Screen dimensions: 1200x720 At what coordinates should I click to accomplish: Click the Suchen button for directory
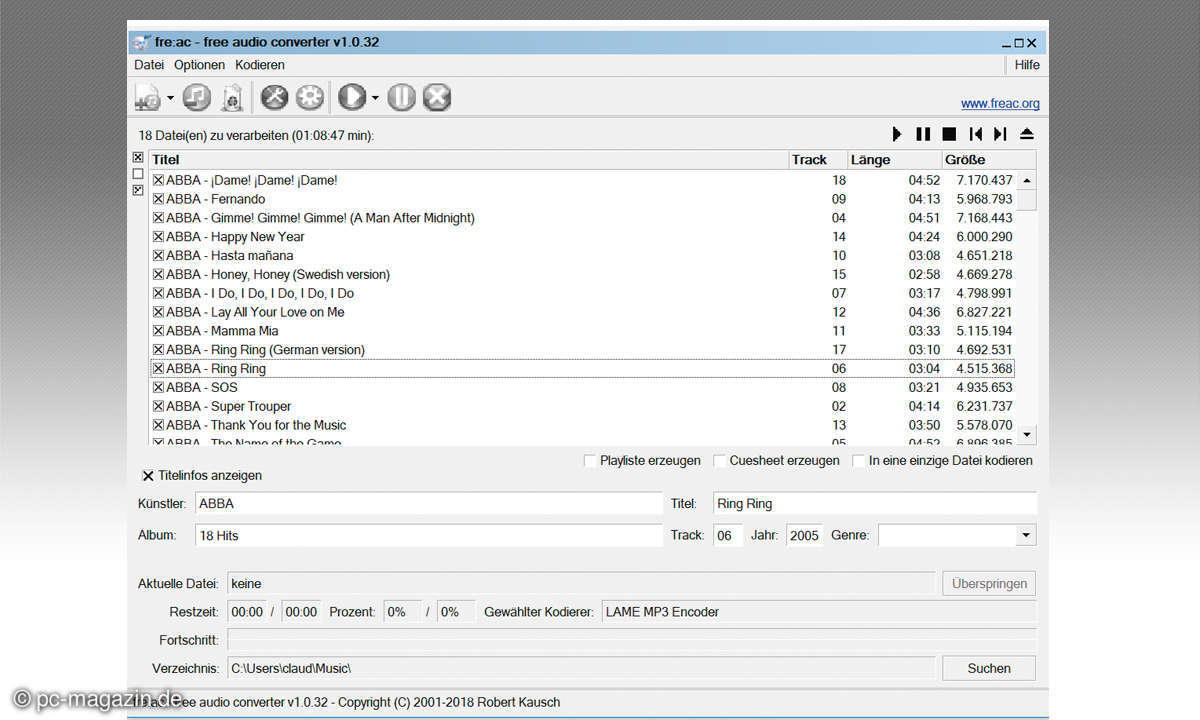tap(989, 668)
